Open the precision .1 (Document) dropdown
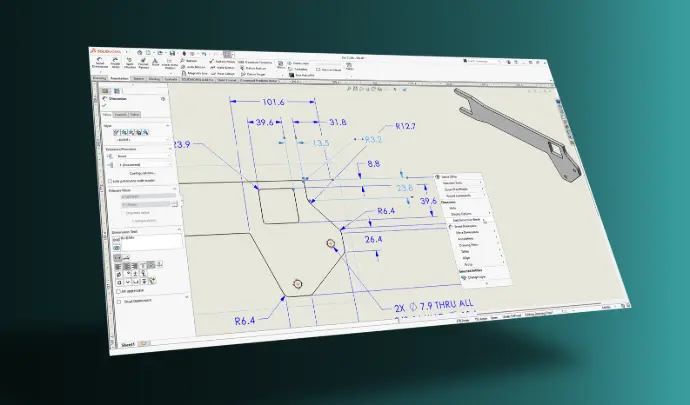 (x=144, y=165)
